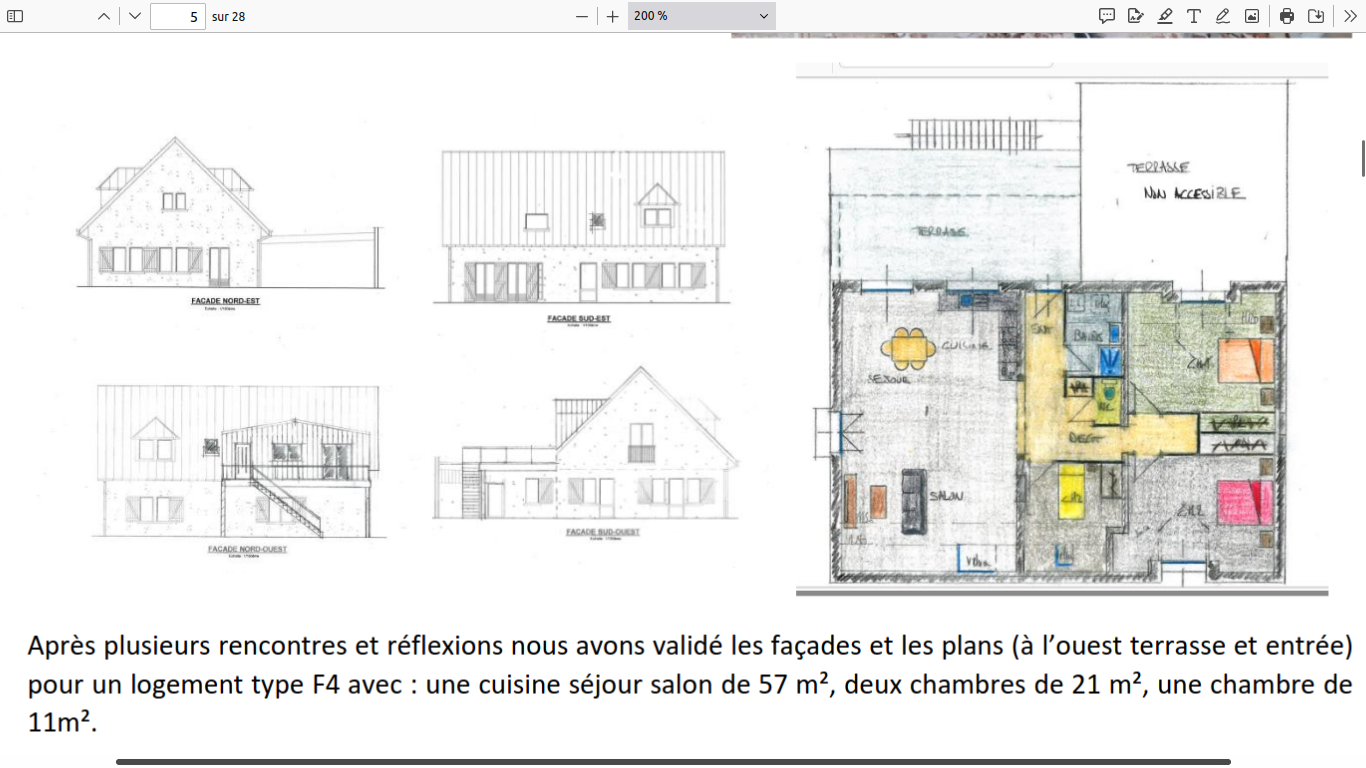Select the add image tool
This screenshot has width=1366, height=768.
[1252, 16]
